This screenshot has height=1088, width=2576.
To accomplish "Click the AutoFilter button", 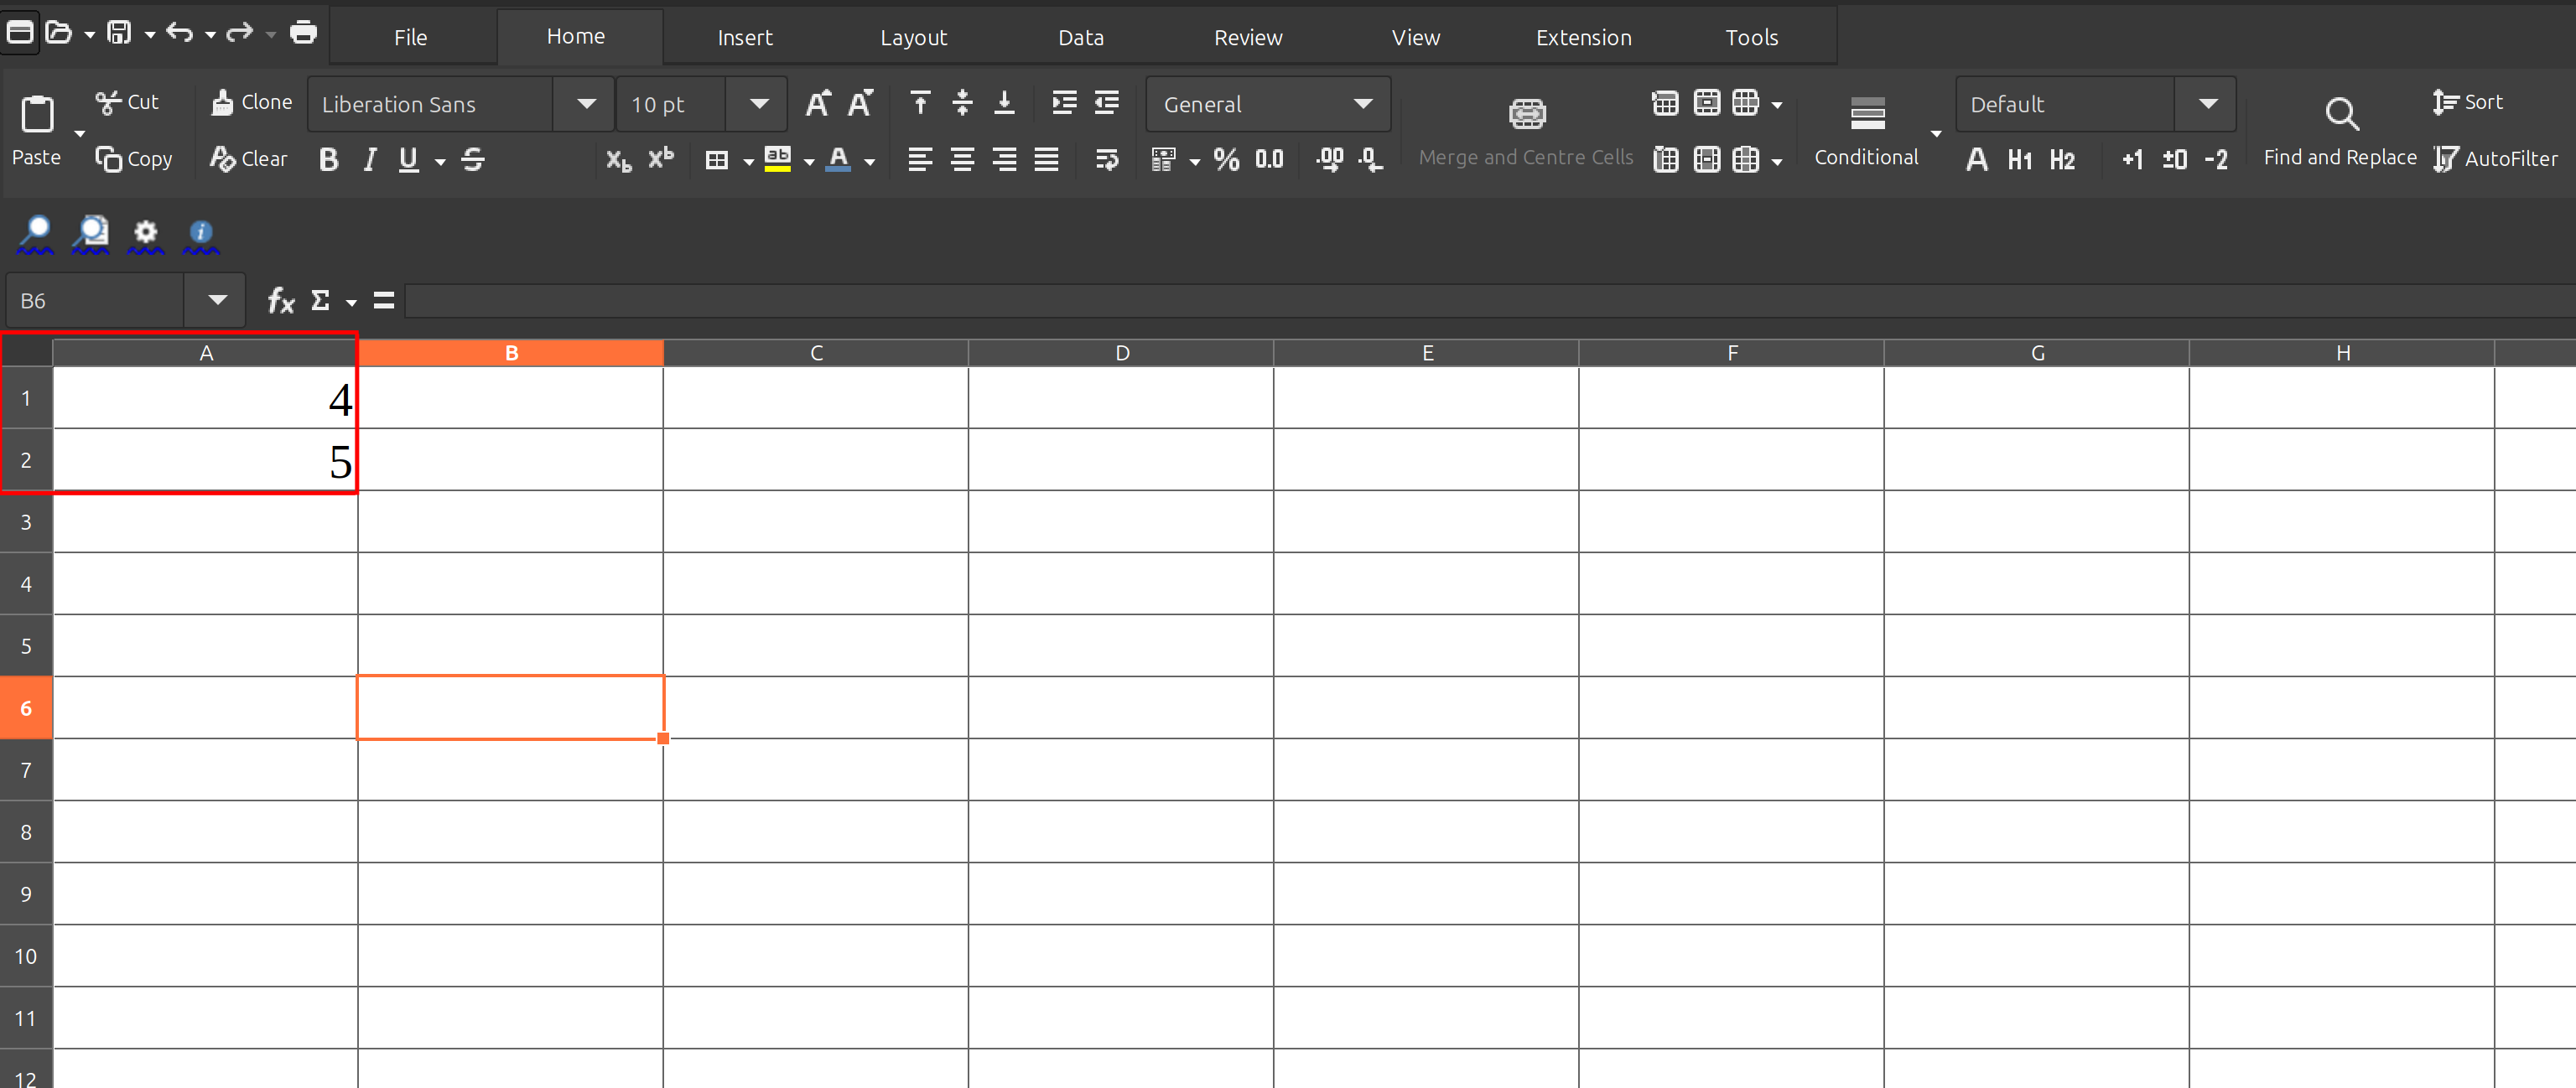I will pyautogui.click(x=2496, y=159).
